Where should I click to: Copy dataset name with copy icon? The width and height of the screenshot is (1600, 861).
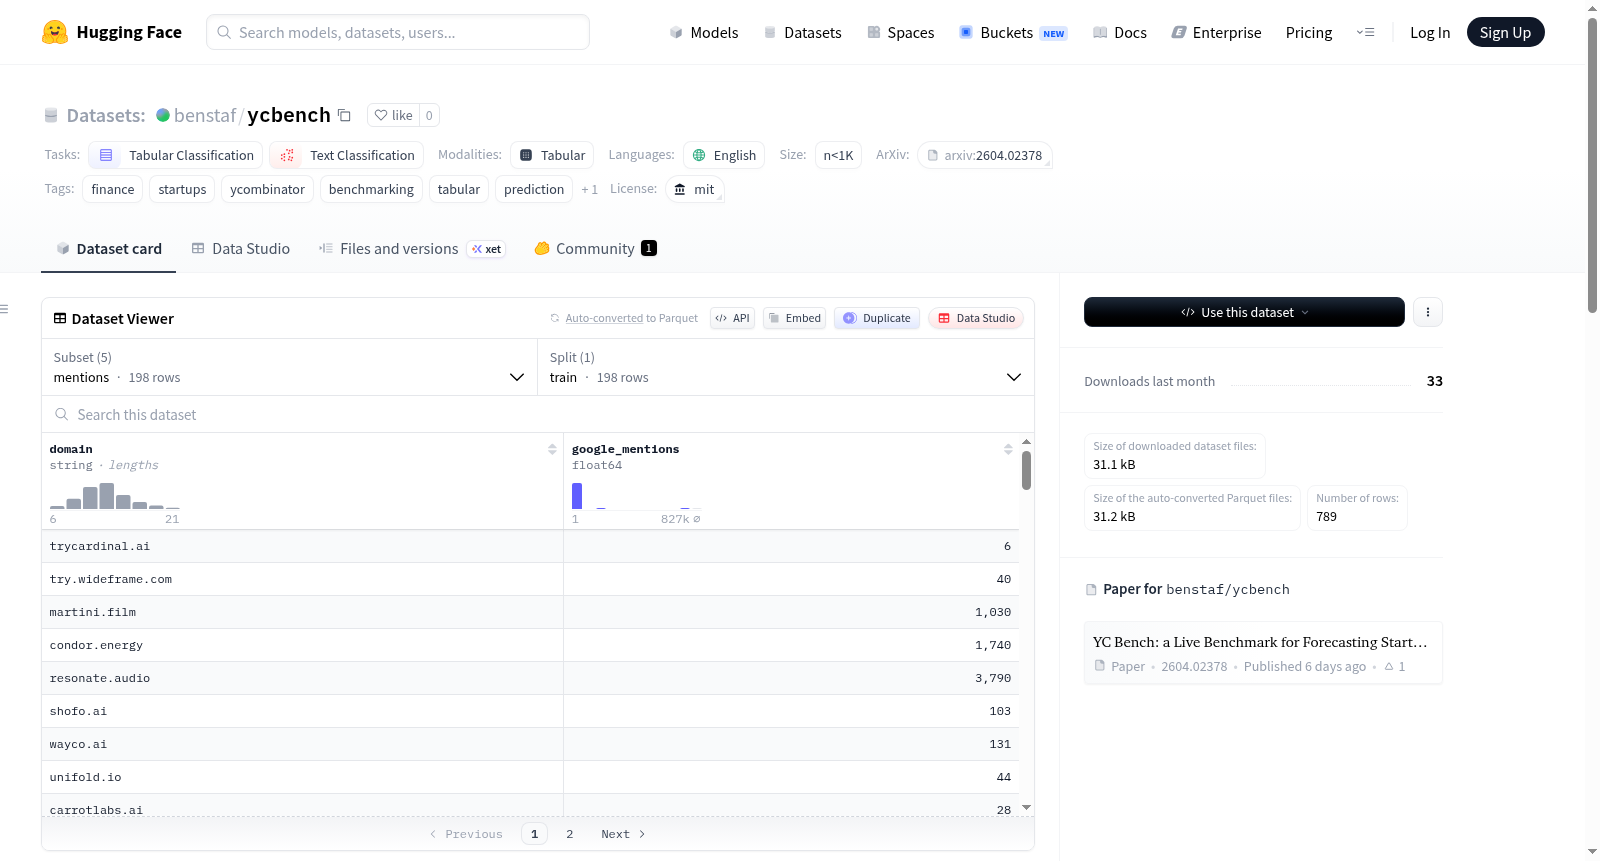click(344, 115)
